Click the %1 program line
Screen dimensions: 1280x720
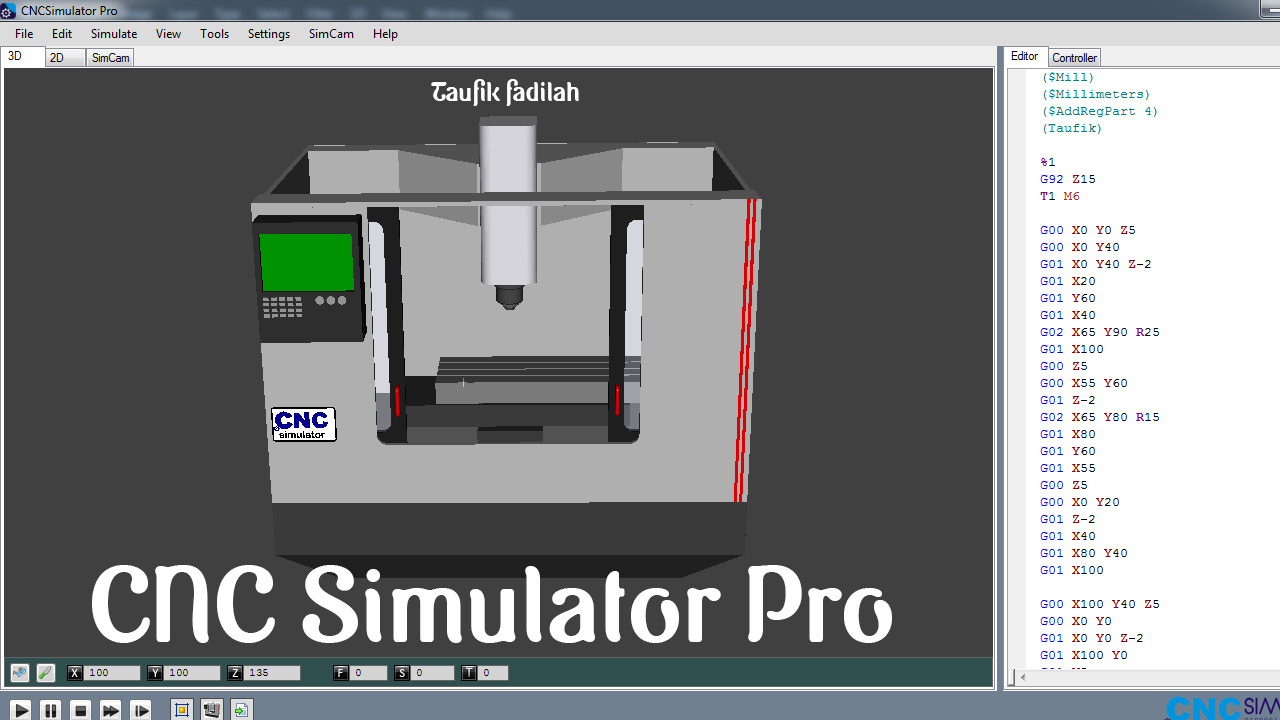tap(1048, 162)
